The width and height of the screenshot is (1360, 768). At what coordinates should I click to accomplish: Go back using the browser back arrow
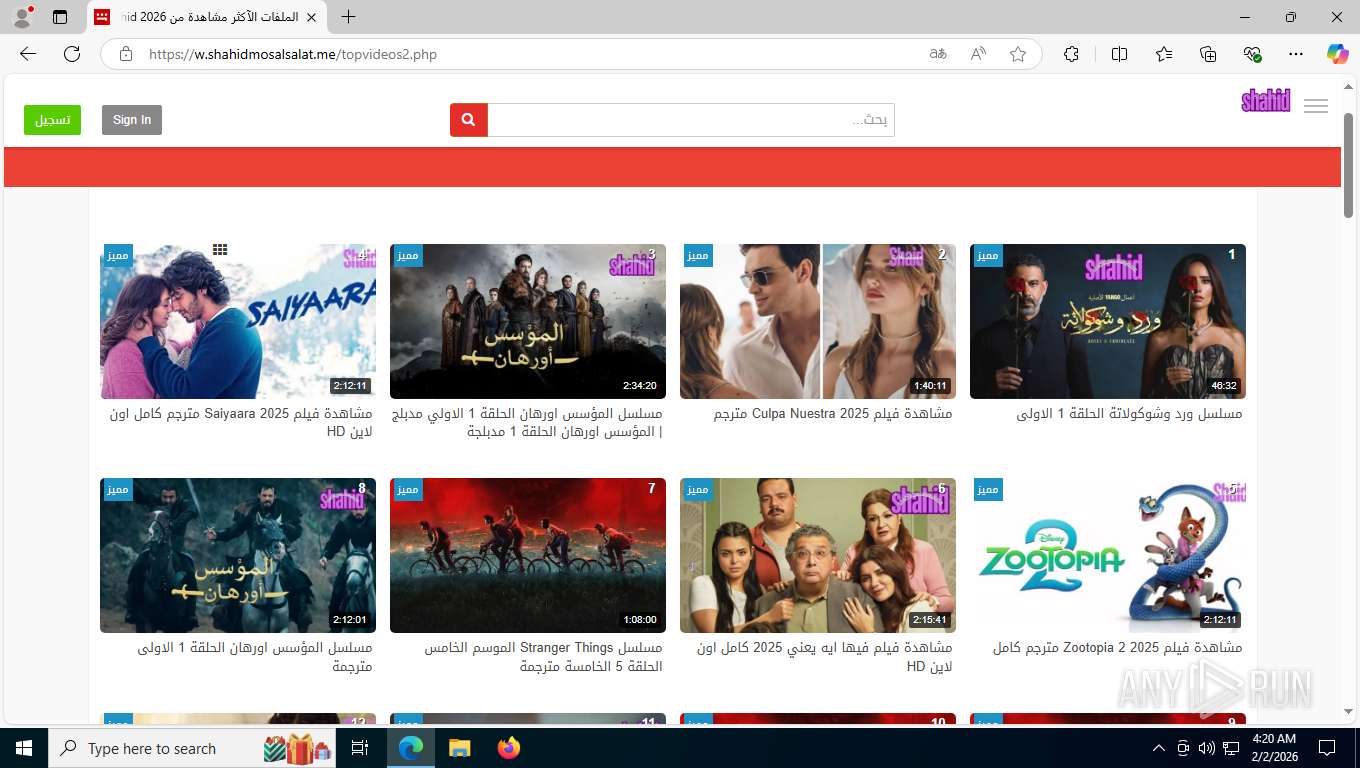pyautogui.click(x=28, y=54)
